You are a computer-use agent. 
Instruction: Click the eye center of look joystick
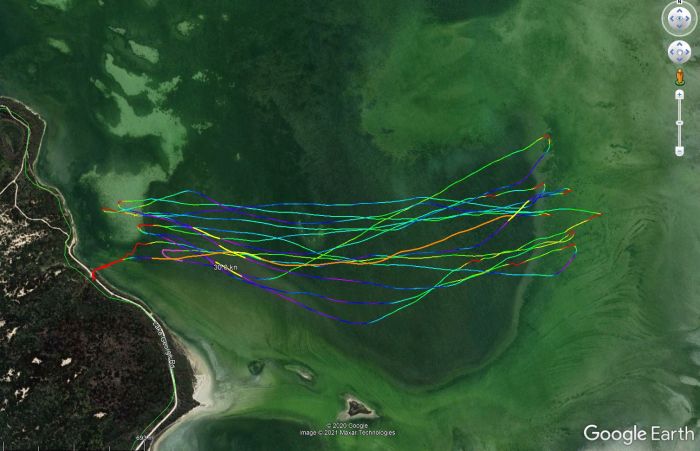click(x=679, y=19)
